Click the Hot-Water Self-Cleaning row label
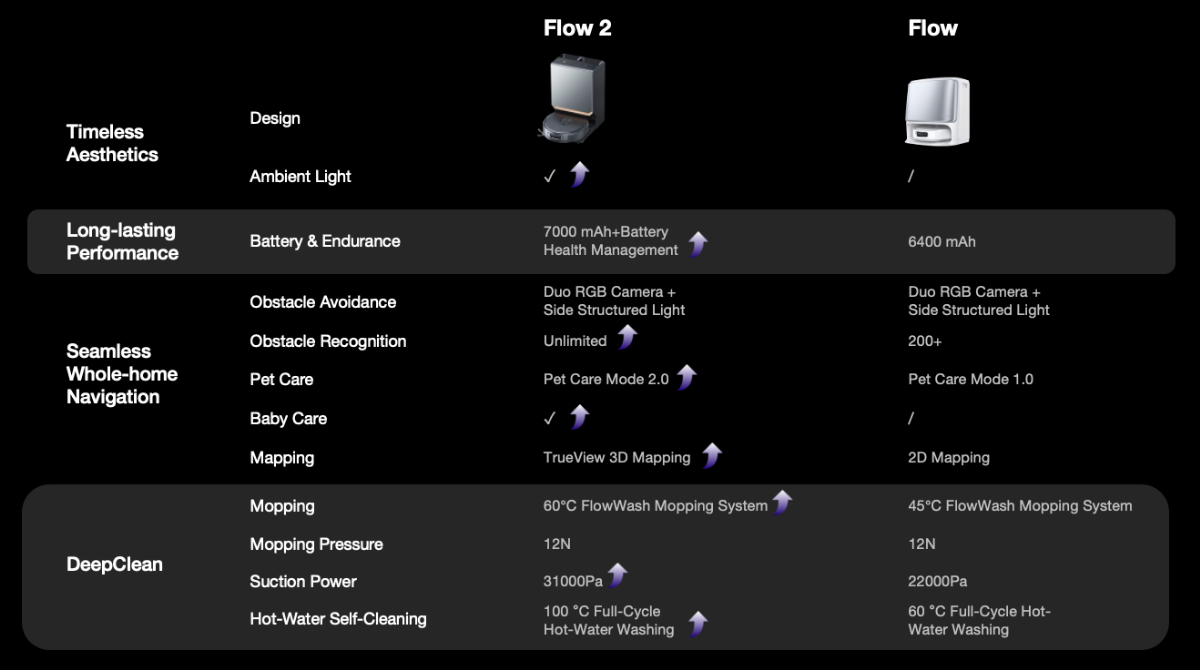Viewport: 1200px width, 670px height. [x=338, y=619]
